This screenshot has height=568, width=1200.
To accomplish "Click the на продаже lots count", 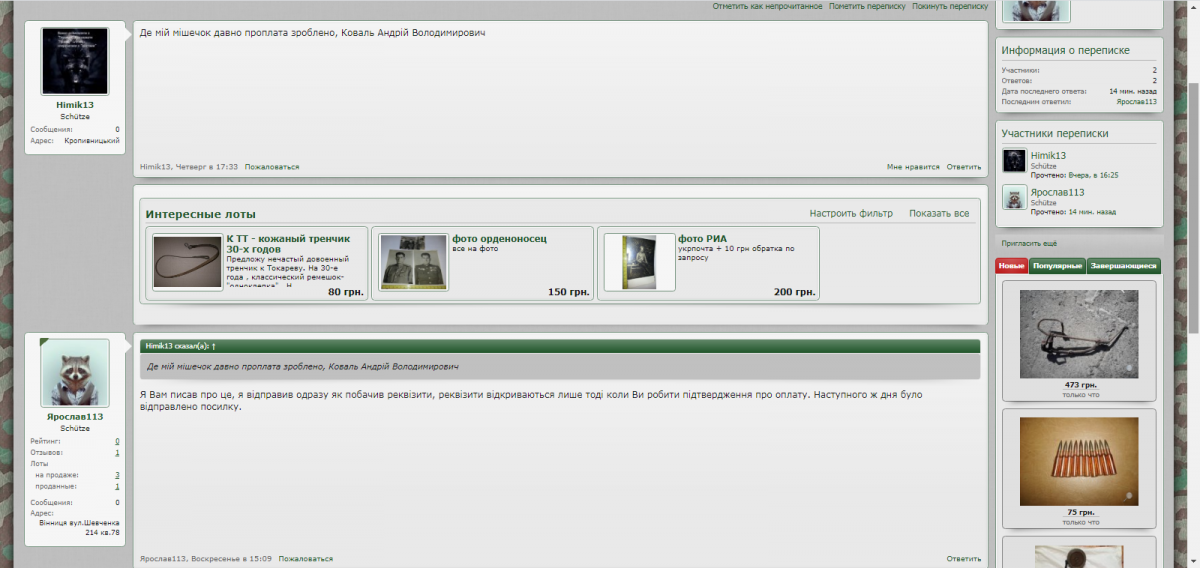I will [x=117, y=475].
